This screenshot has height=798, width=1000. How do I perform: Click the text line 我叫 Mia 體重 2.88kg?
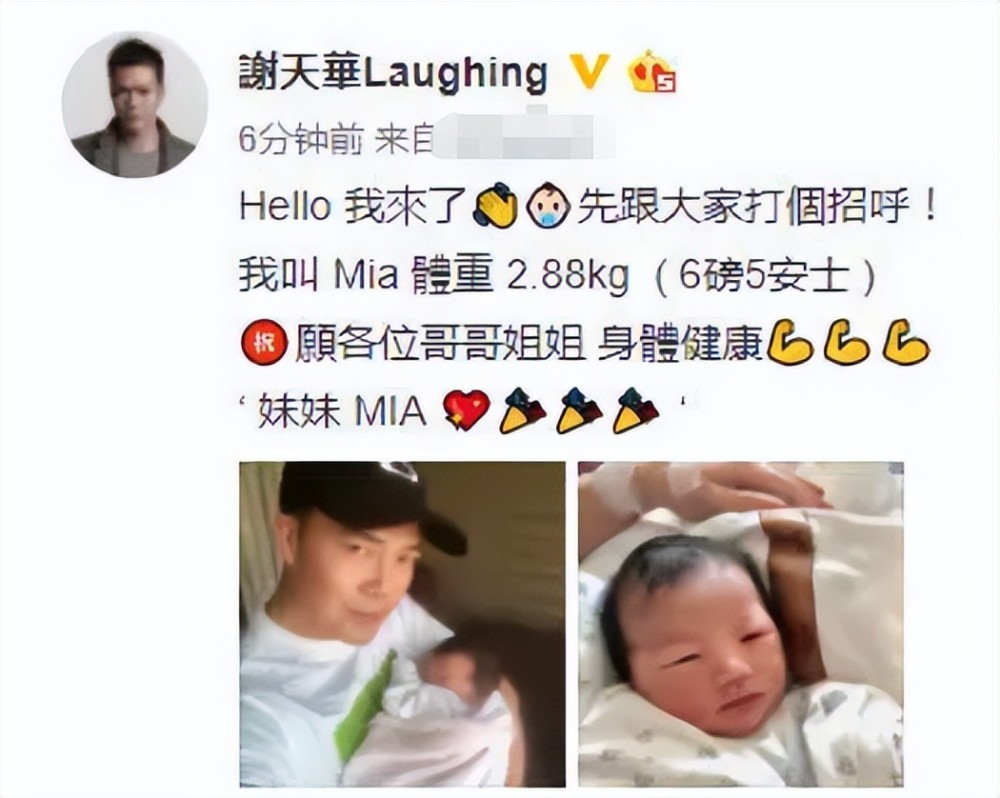(x=434, y=277)
